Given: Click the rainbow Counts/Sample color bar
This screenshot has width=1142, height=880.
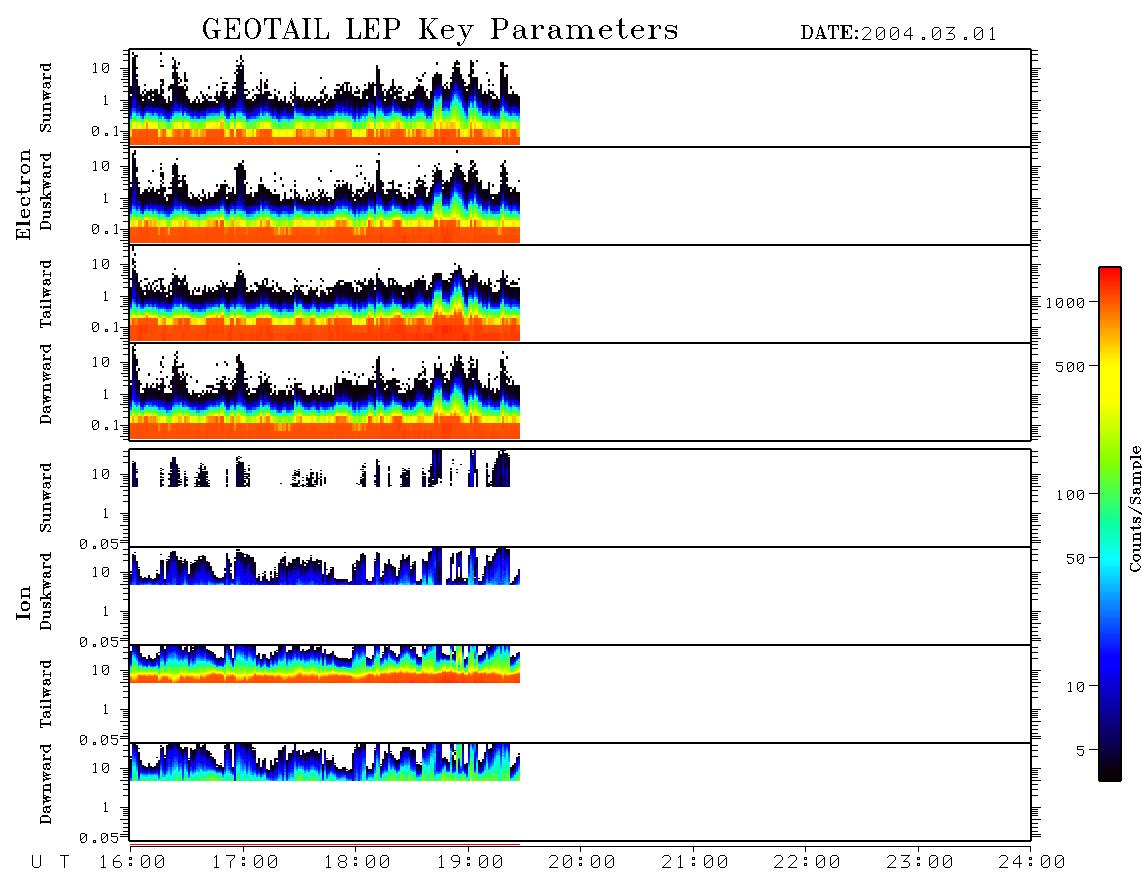Looking at the screenshot, I should click(x=1109, y=524).
